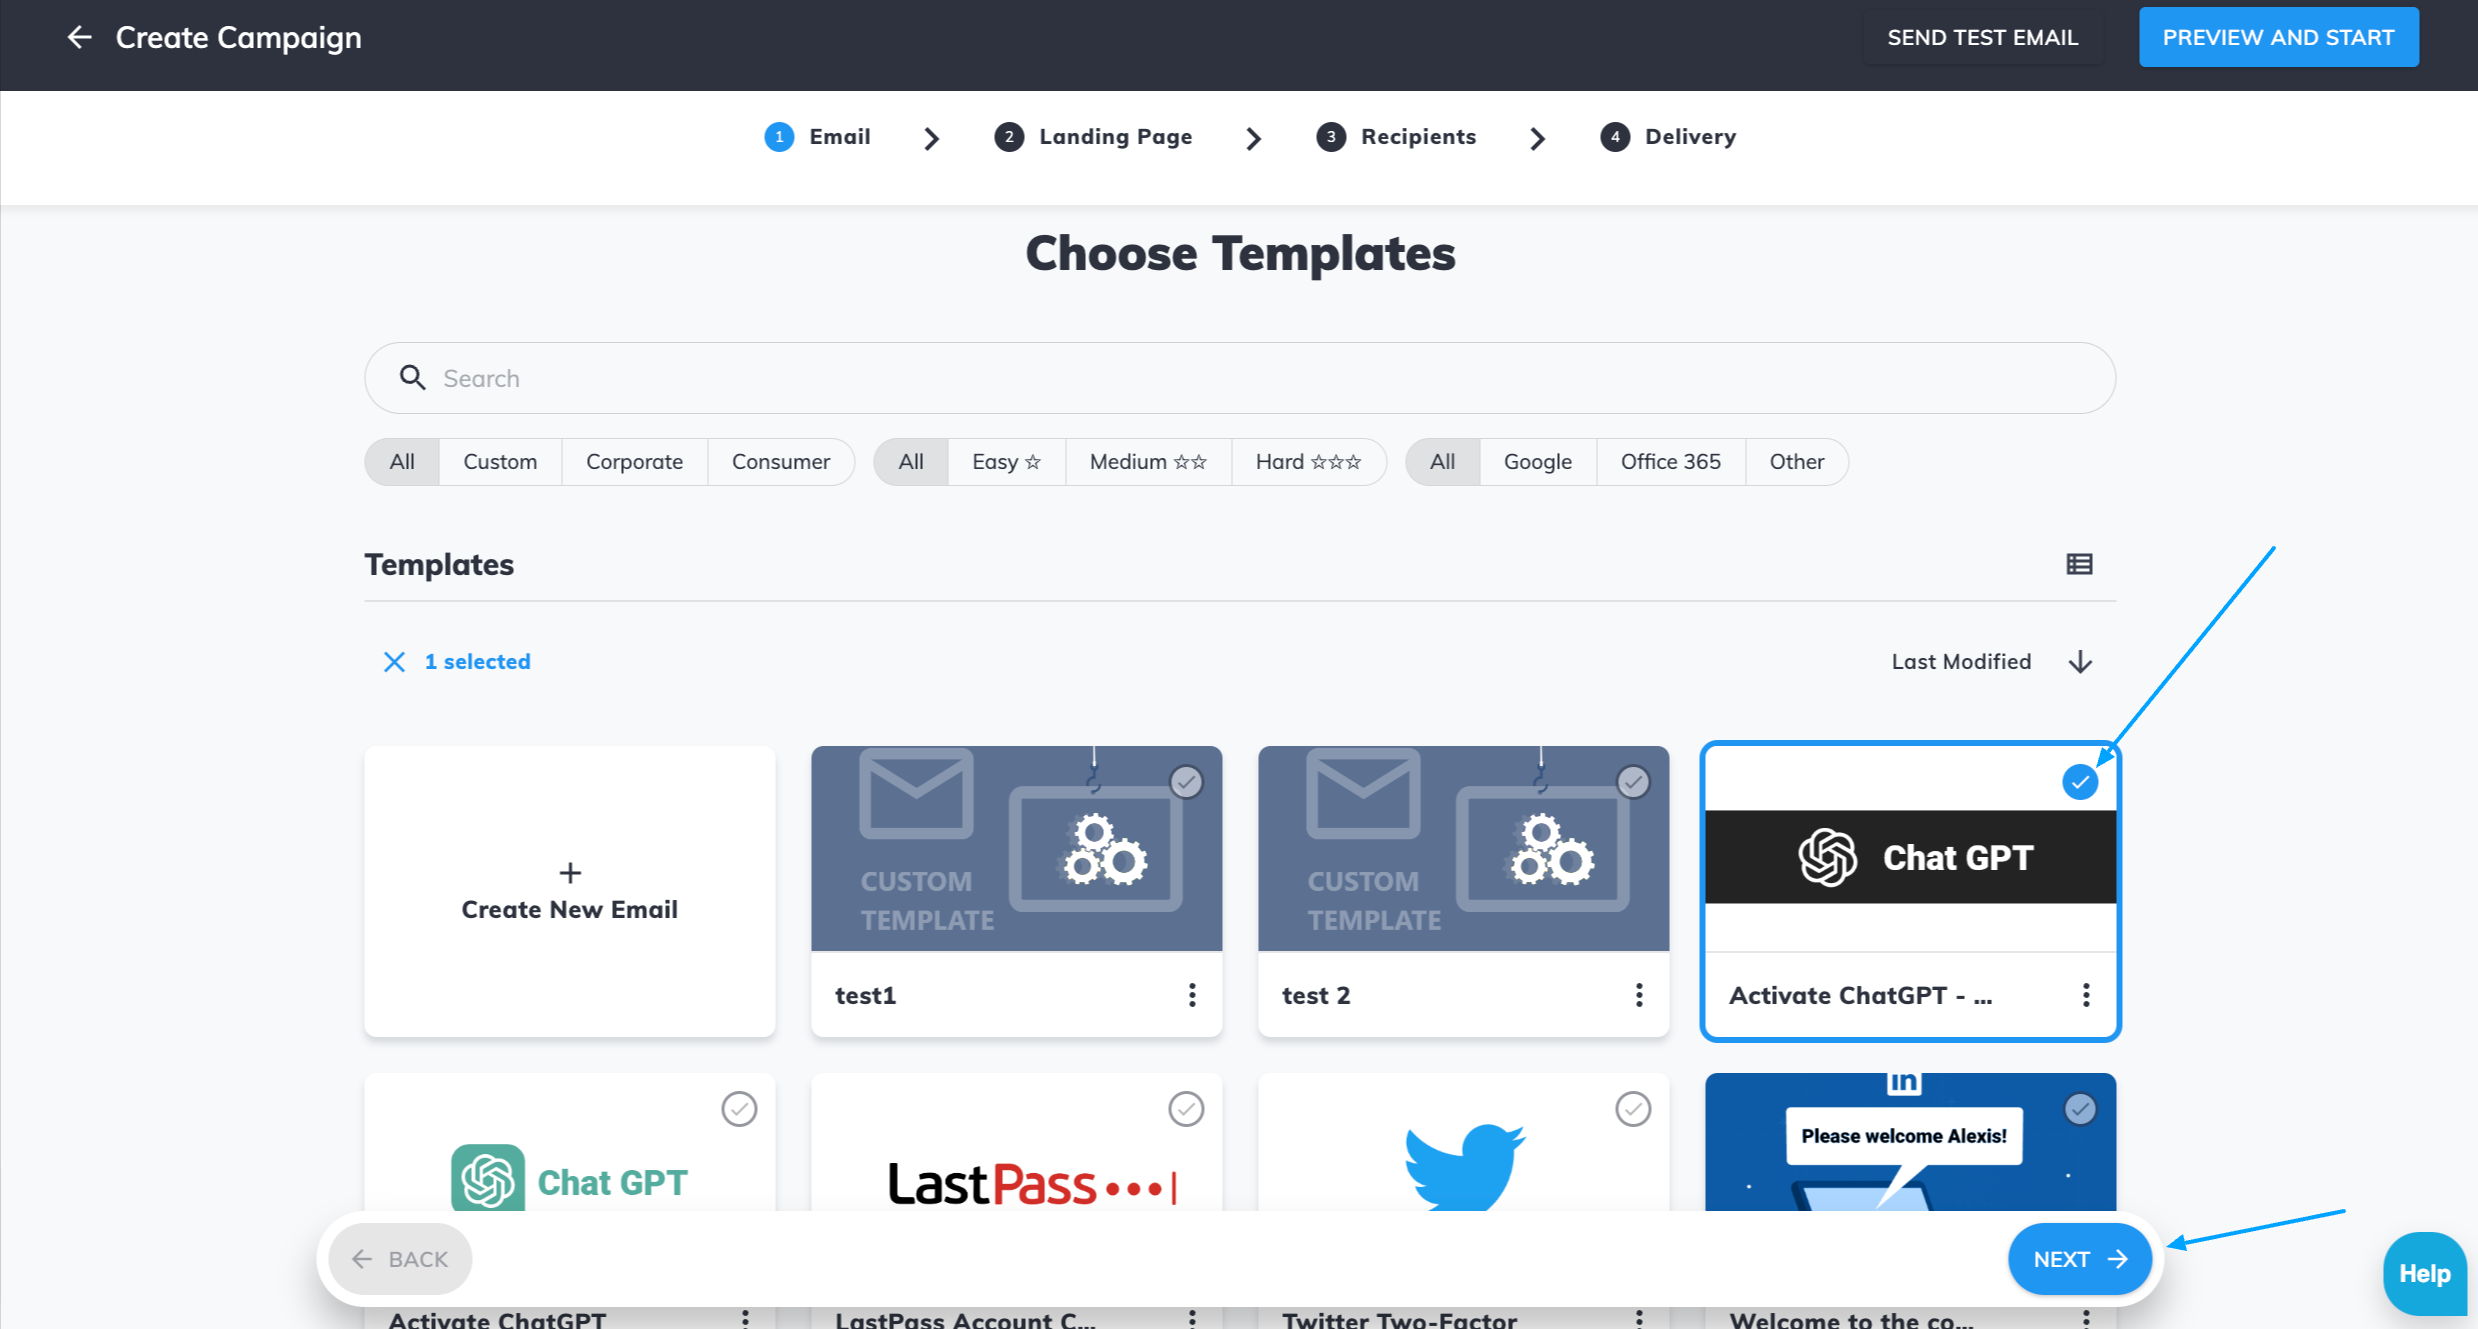The image size is (2478, 1329).
Task: Filter templates by Corporate category
Action: 634,462
